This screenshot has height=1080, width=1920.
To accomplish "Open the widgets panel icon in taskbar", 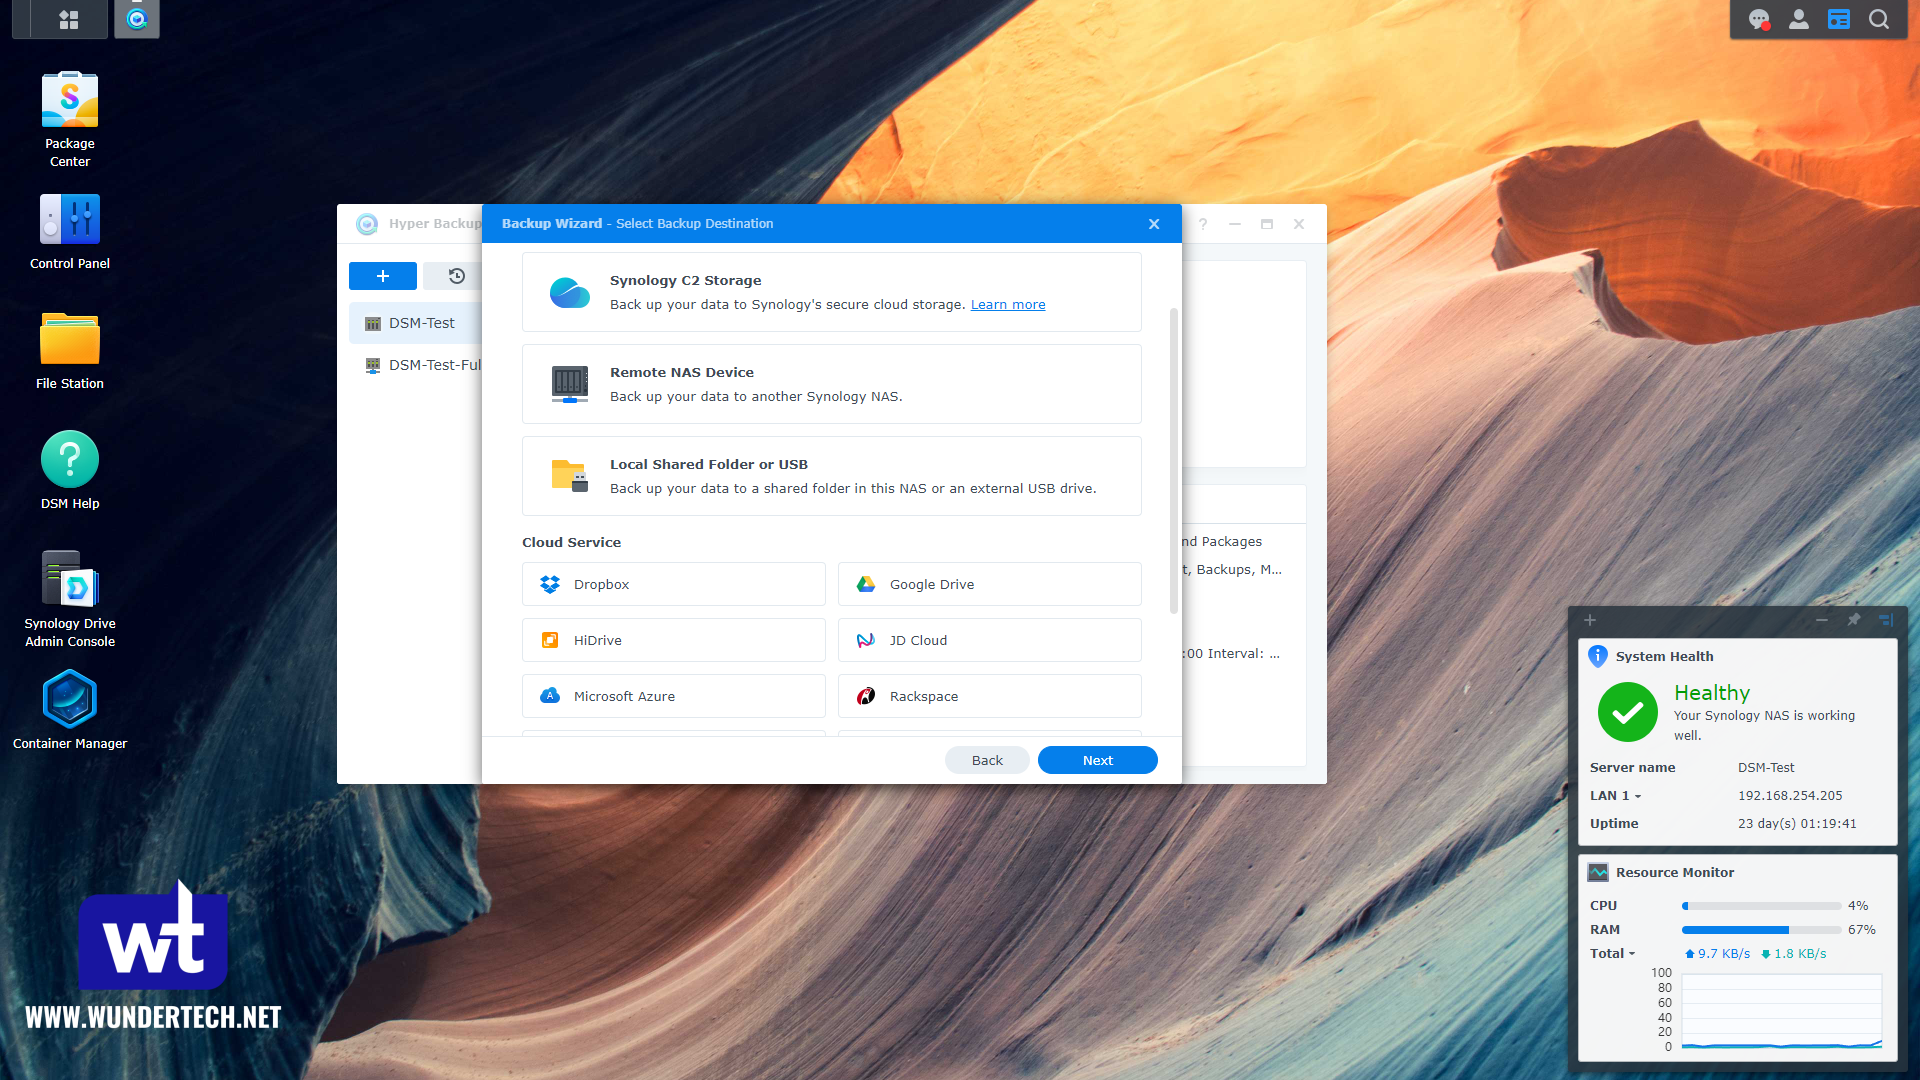I will (x=1839, y=19).
